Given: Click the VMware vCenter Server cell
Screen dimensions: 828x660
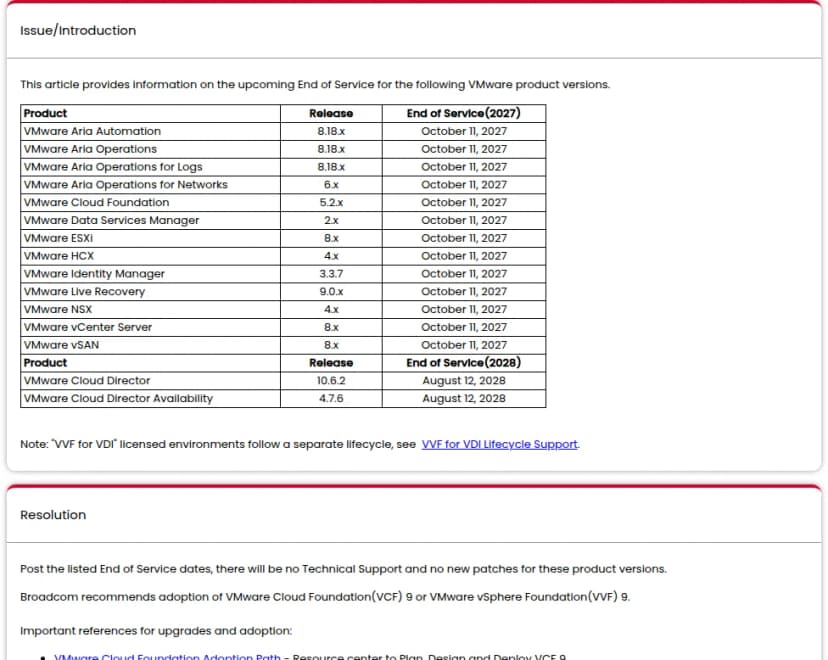Looking at the screenshot, I should pos(150,327).
